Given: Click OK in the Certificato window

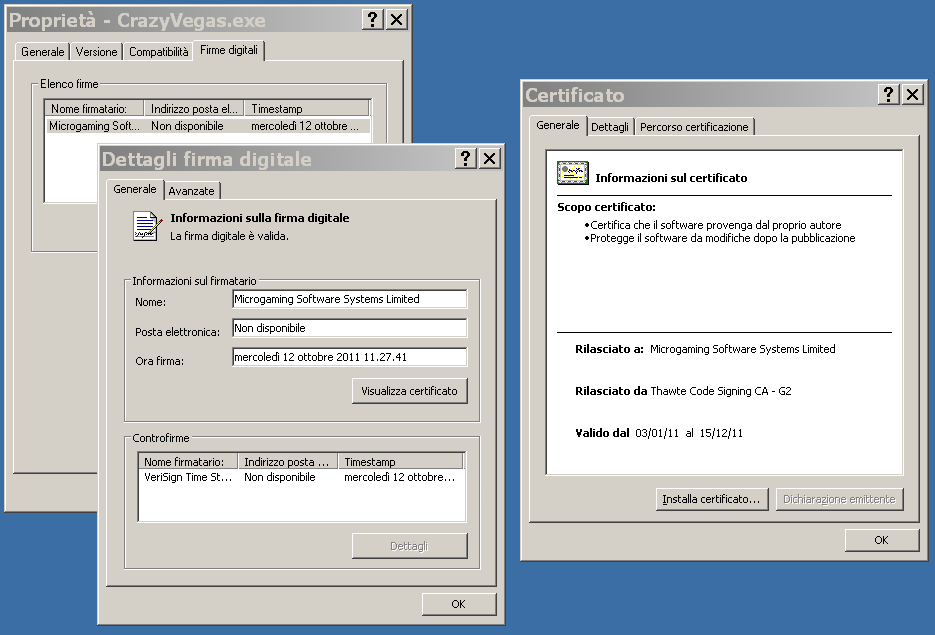Looking at the screenshot, I should [x=881, y=540].
